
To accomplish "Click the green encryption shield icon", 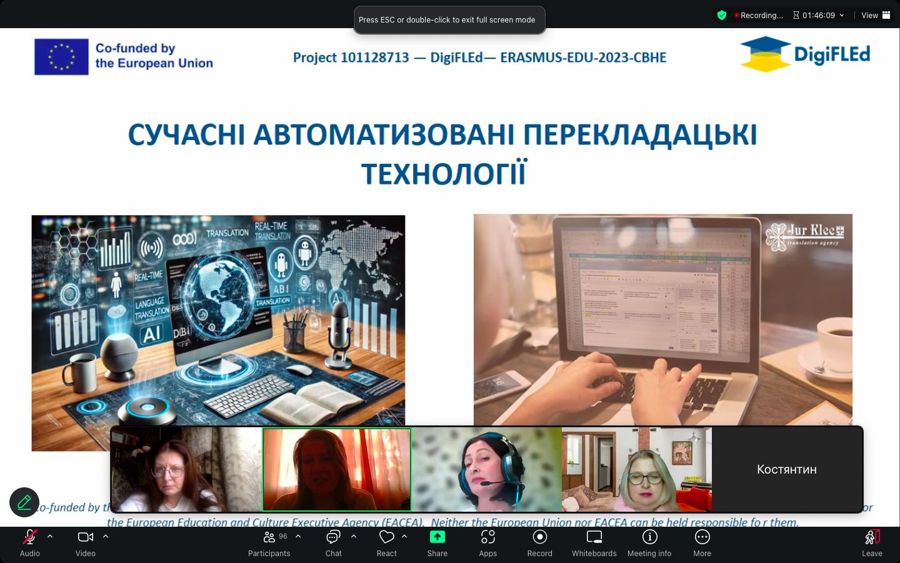I will point(721,15).
